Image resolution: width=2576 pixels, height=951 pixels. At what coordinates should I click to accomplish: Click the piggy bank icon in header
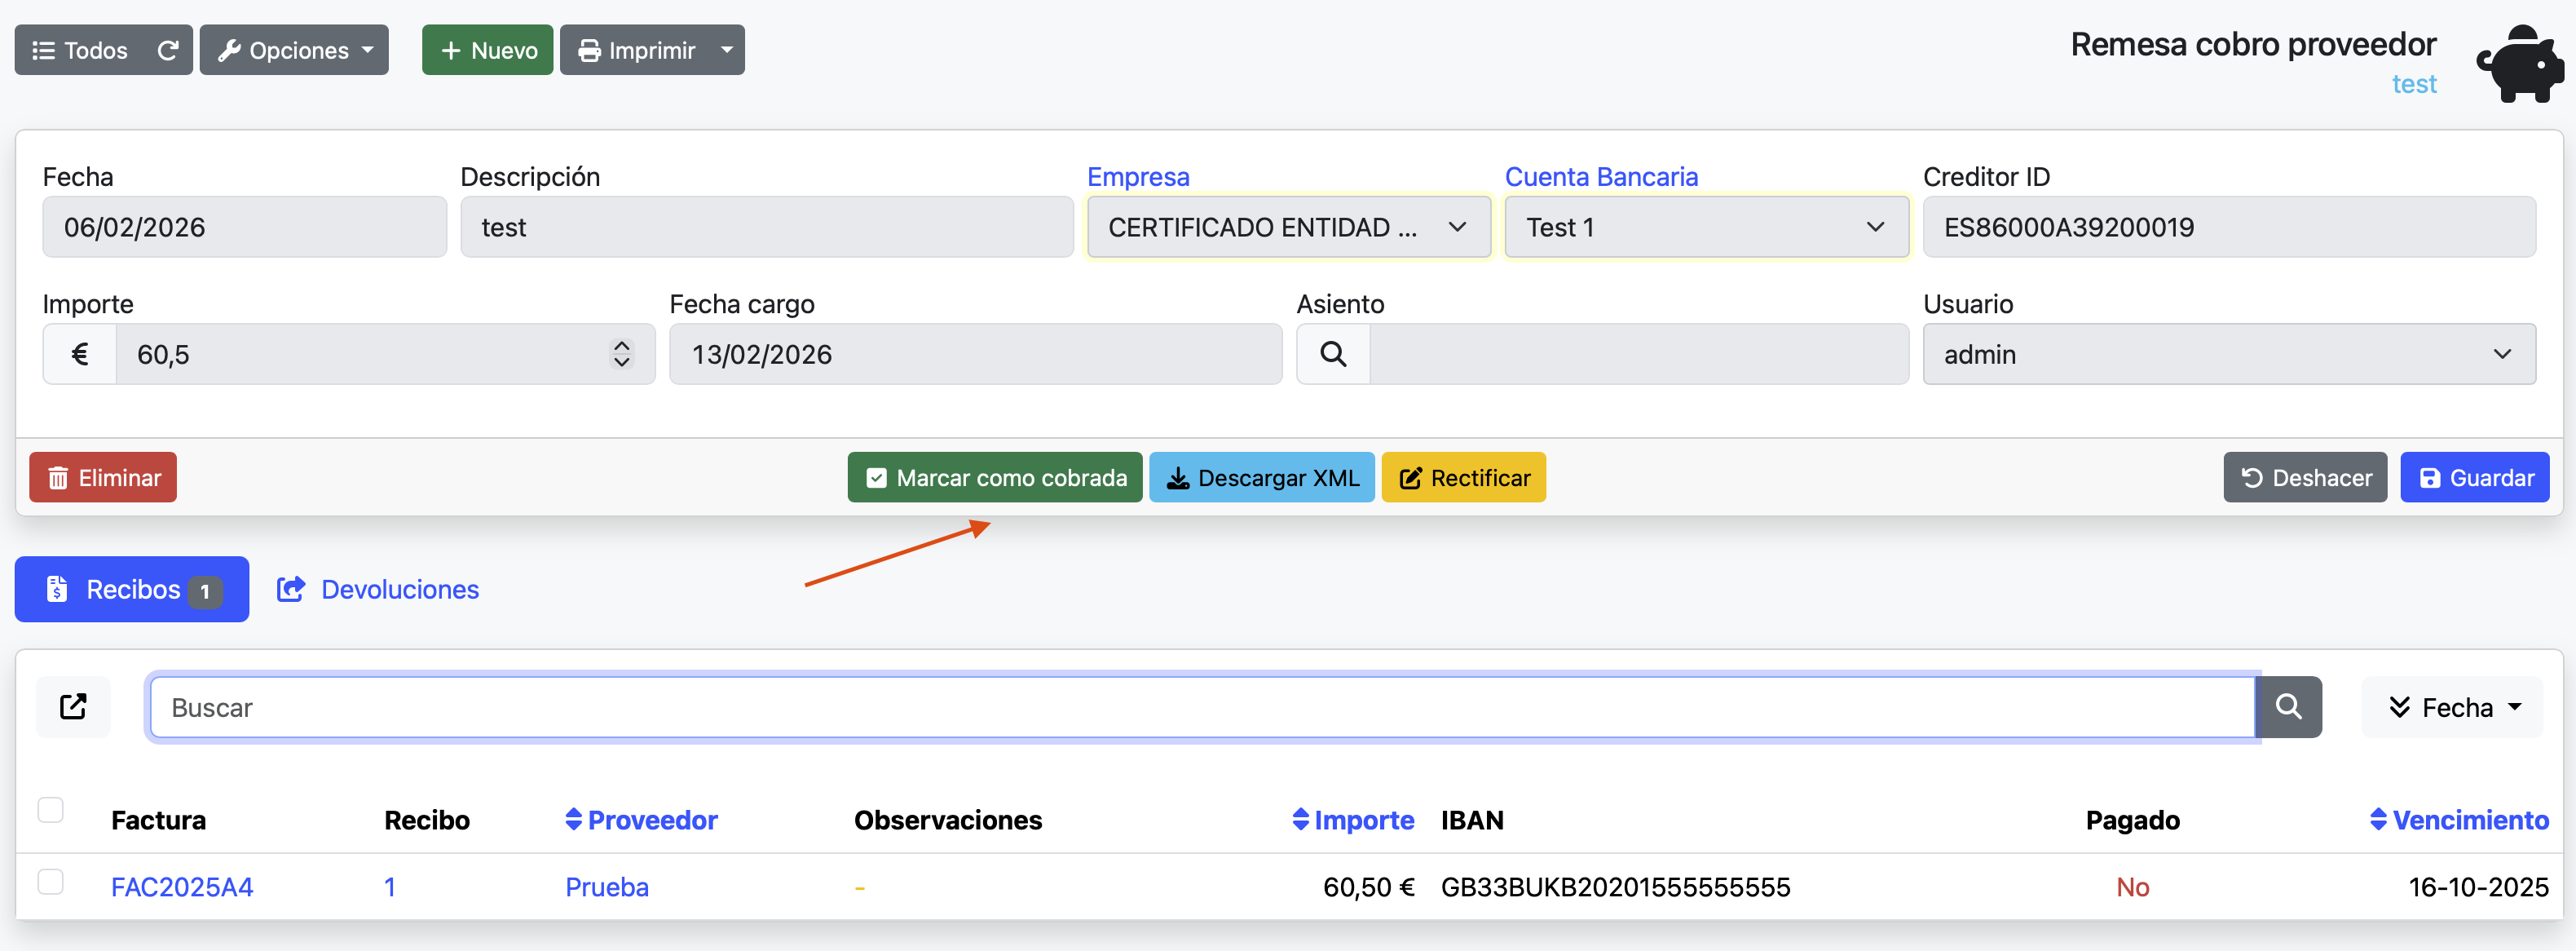tap(2520, 63)
